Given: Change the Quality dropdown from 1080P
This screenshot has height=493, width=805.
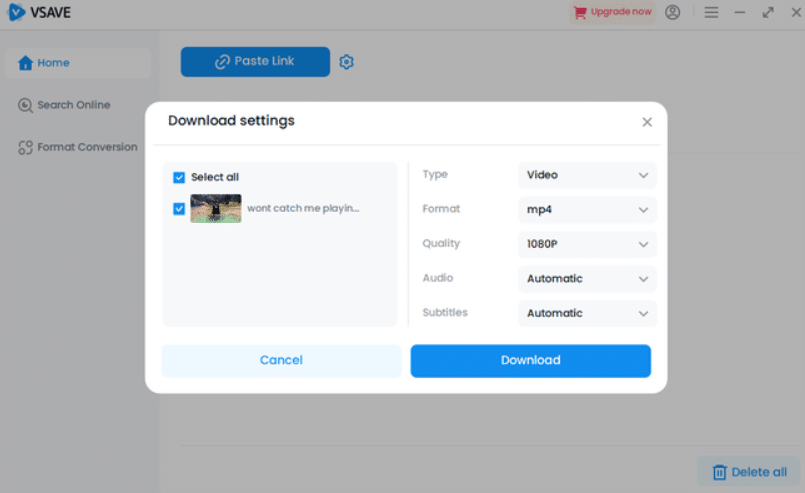Looking at the screenshot, I should (587, 244).
